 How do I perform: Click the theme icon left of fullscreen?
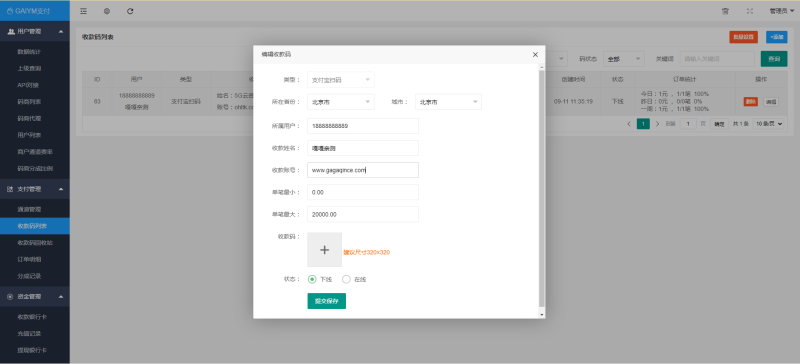click(725, 11)
